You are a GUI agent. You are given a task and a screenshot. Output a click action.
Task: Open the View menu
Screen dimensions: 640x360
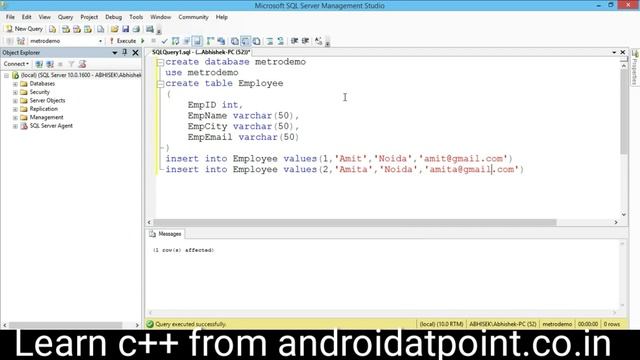tap(44, 17)
